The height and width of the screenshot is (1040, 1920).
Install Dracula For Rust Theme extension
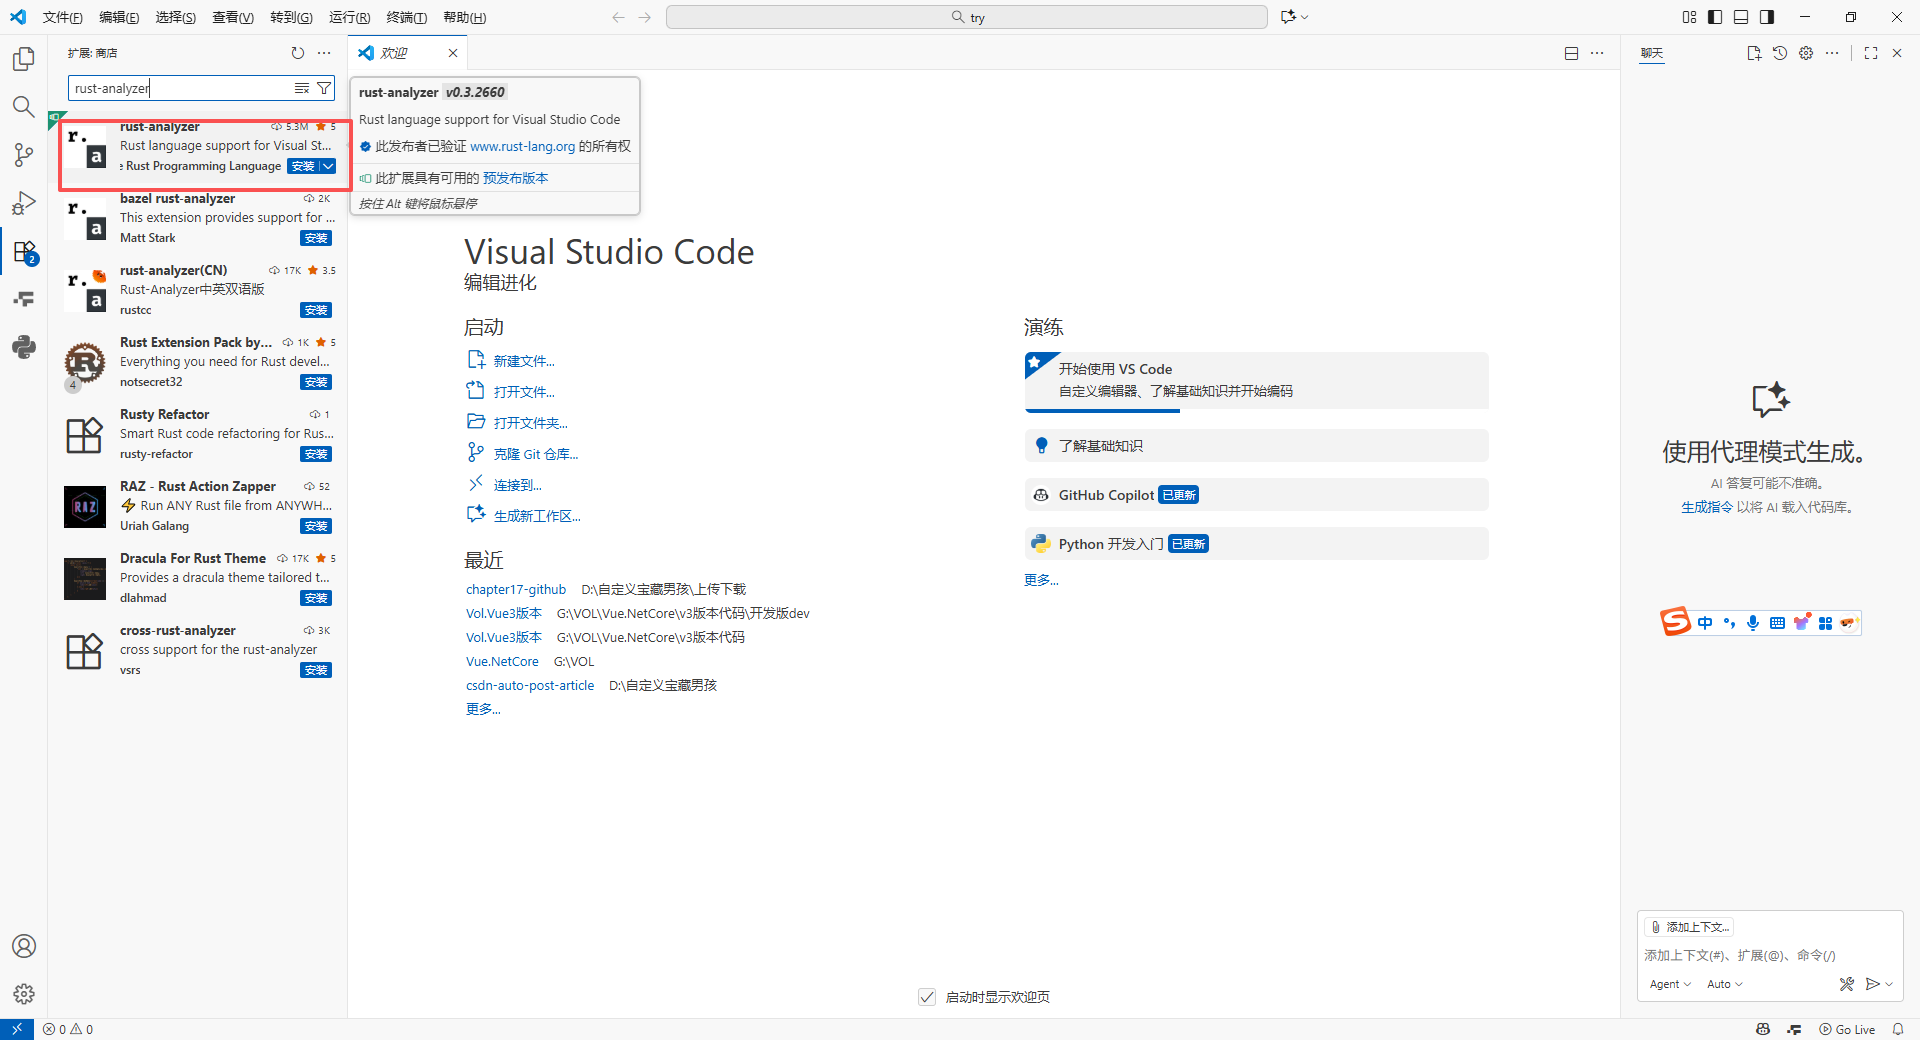pos(316,598)
